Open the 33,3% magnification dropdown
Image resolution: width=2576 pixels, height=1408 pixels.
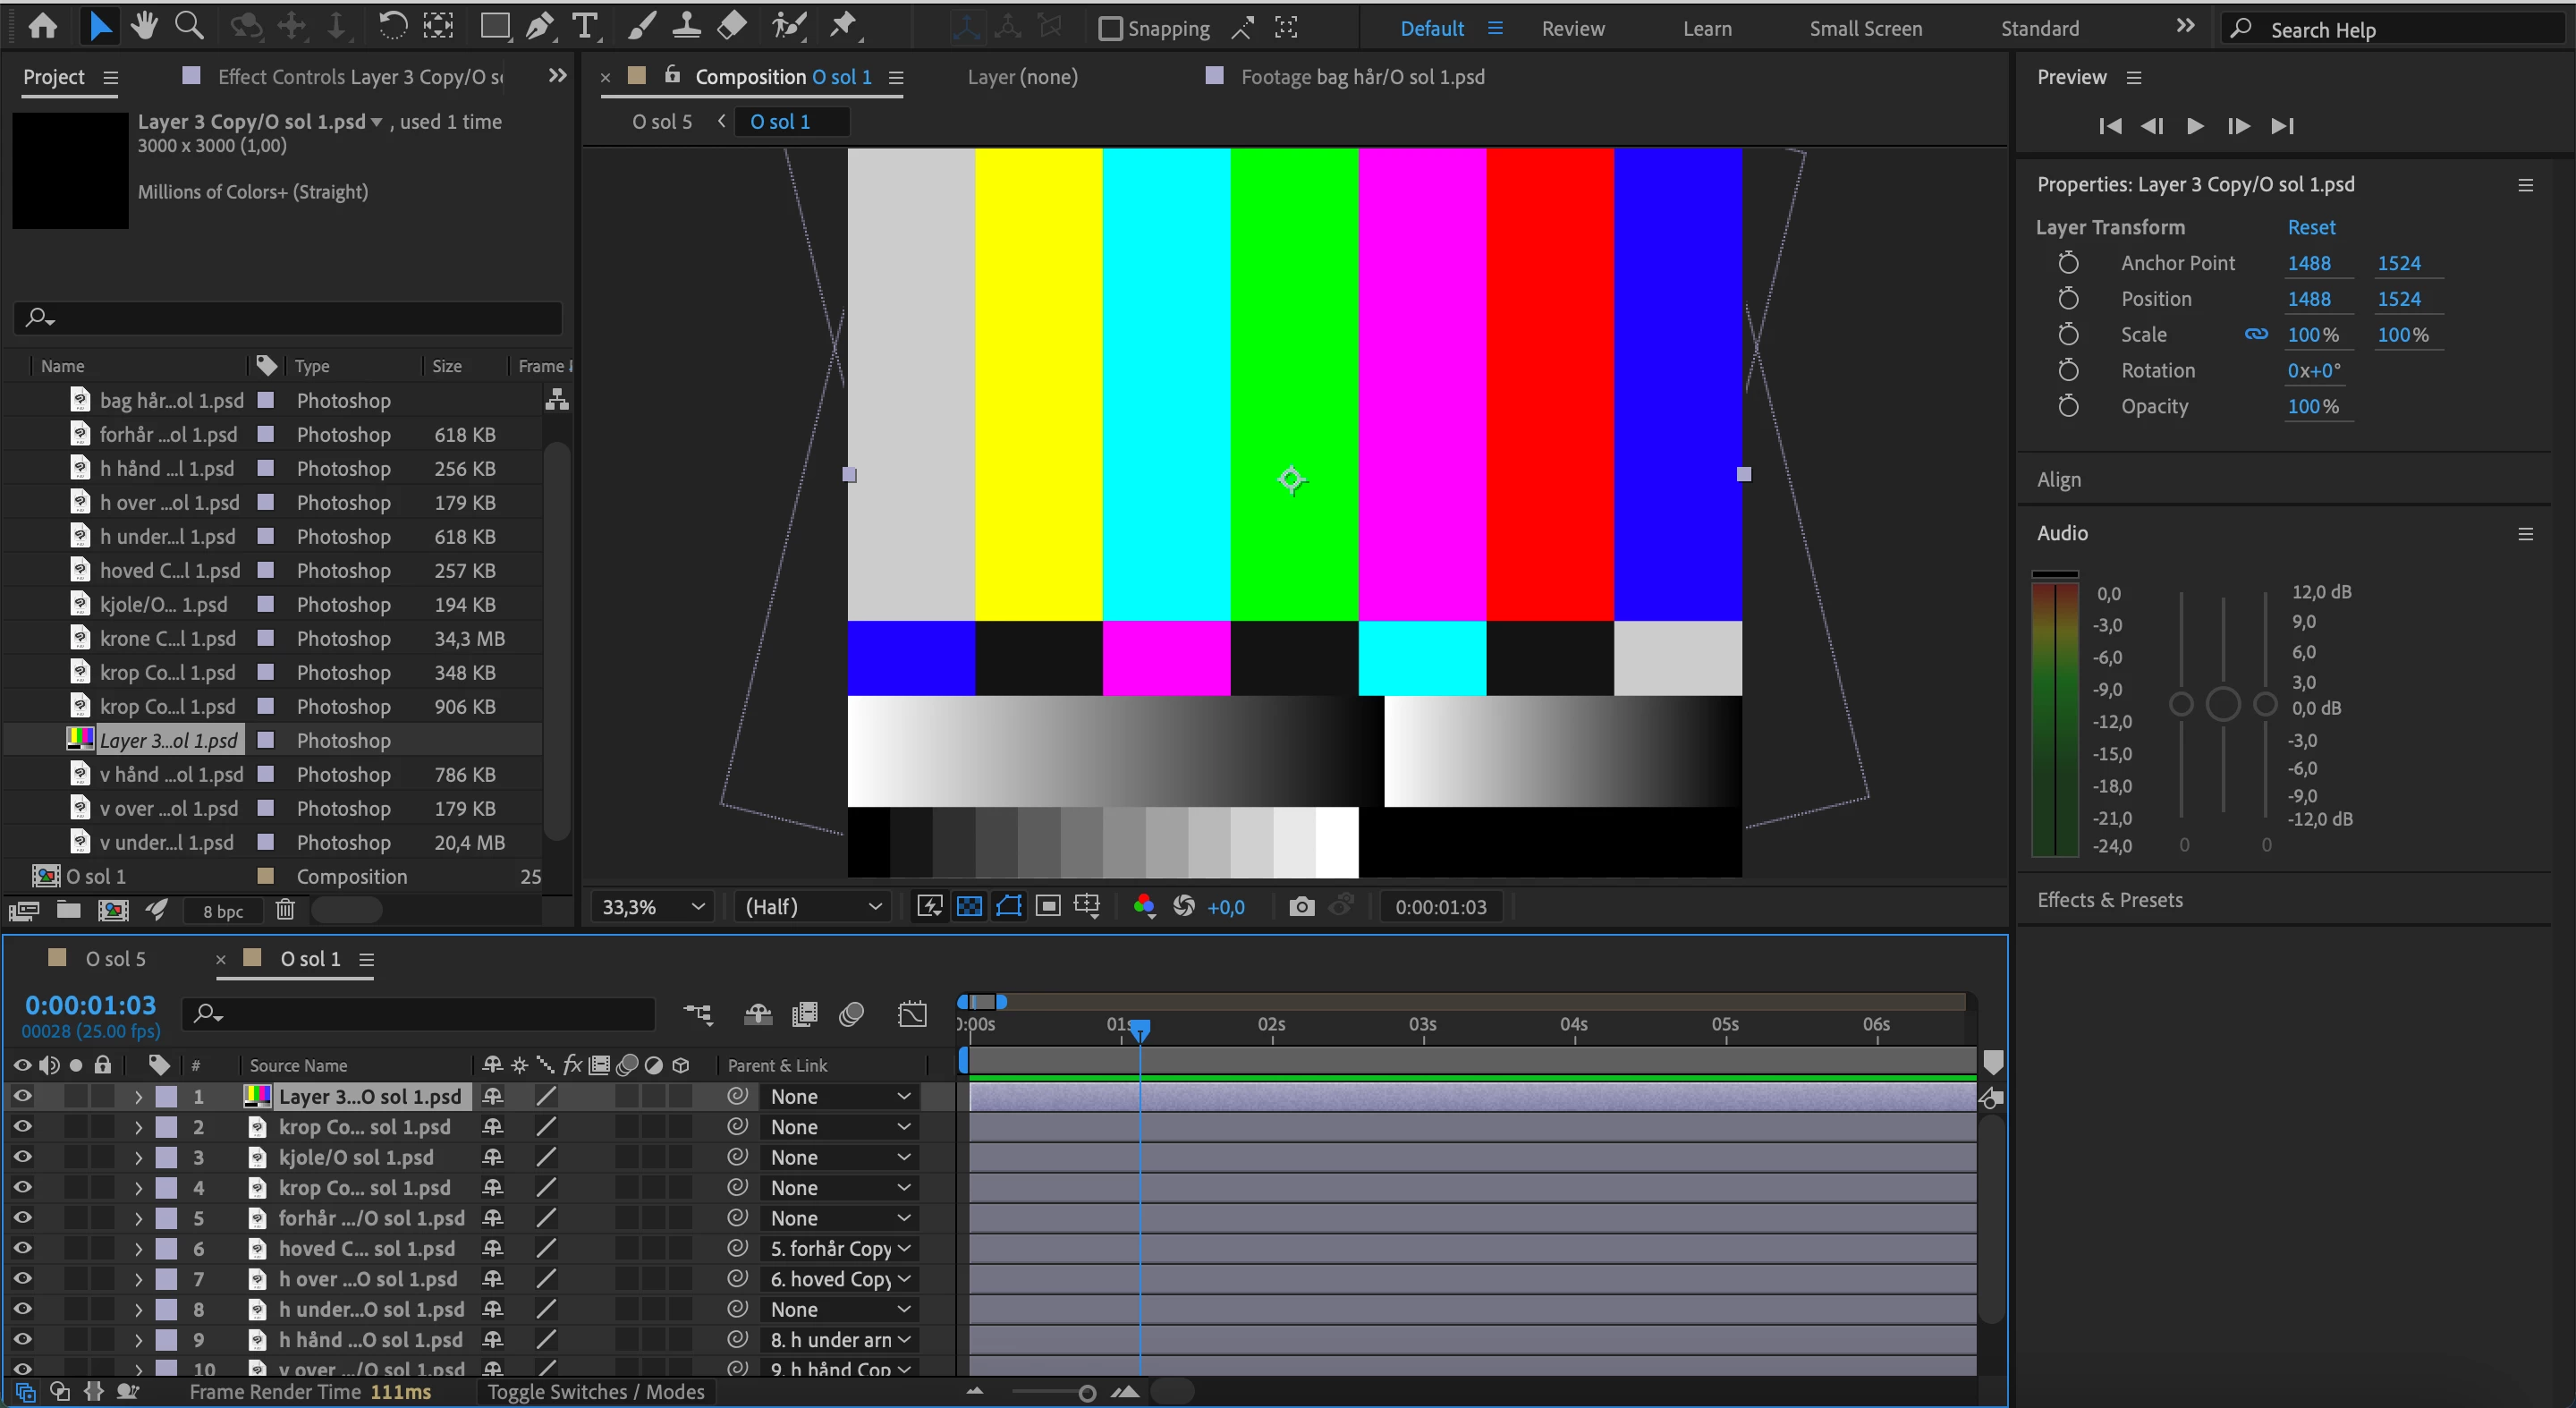pyautogui.click(x=653, y=907)
